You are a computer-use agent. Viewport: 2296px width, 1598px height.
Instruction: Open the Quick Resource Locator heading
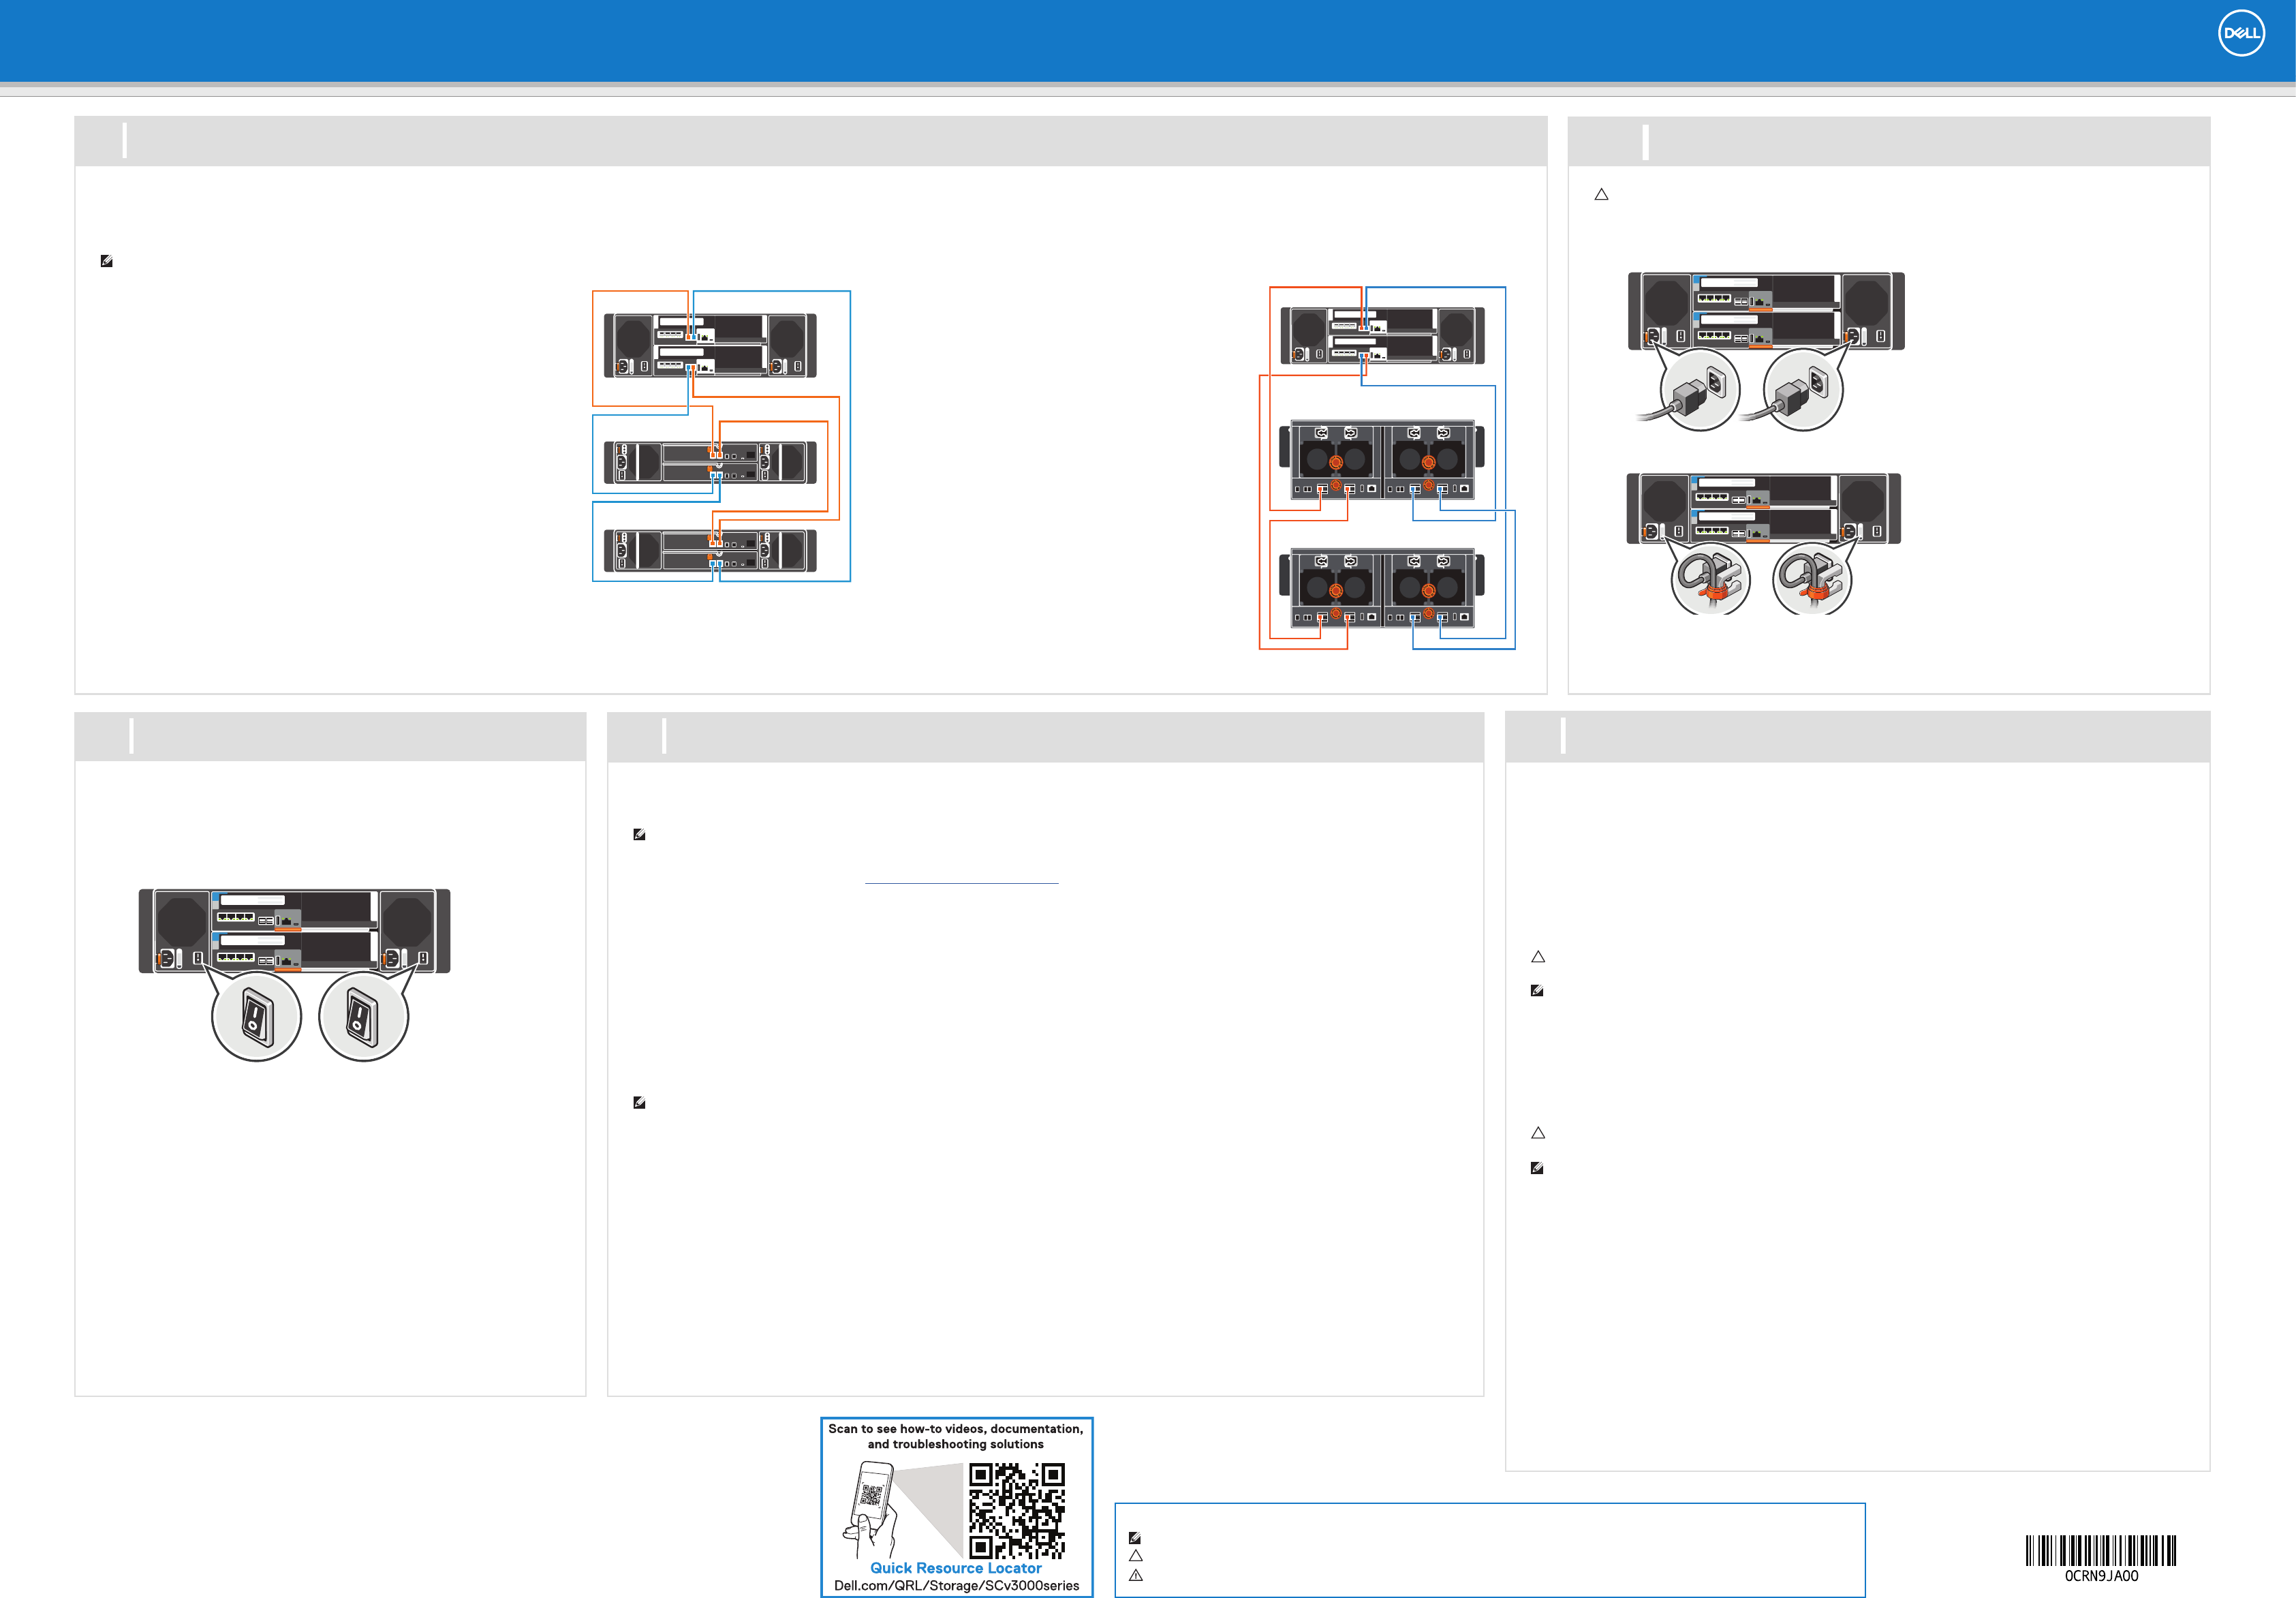[955, 1568]
